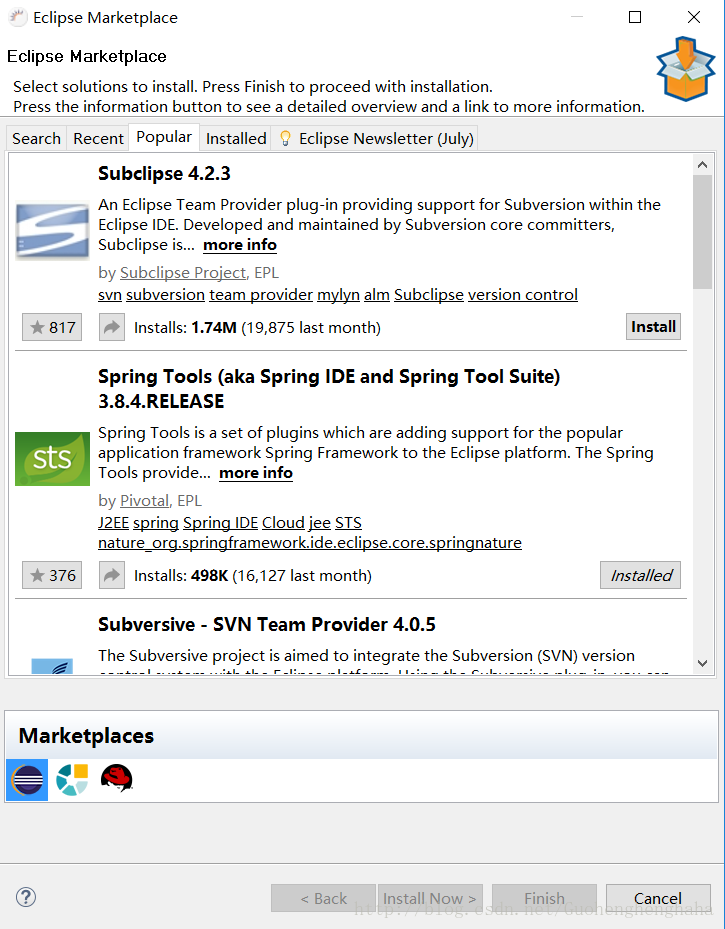Click the Marketplaces section header

(x=86, y=736)
